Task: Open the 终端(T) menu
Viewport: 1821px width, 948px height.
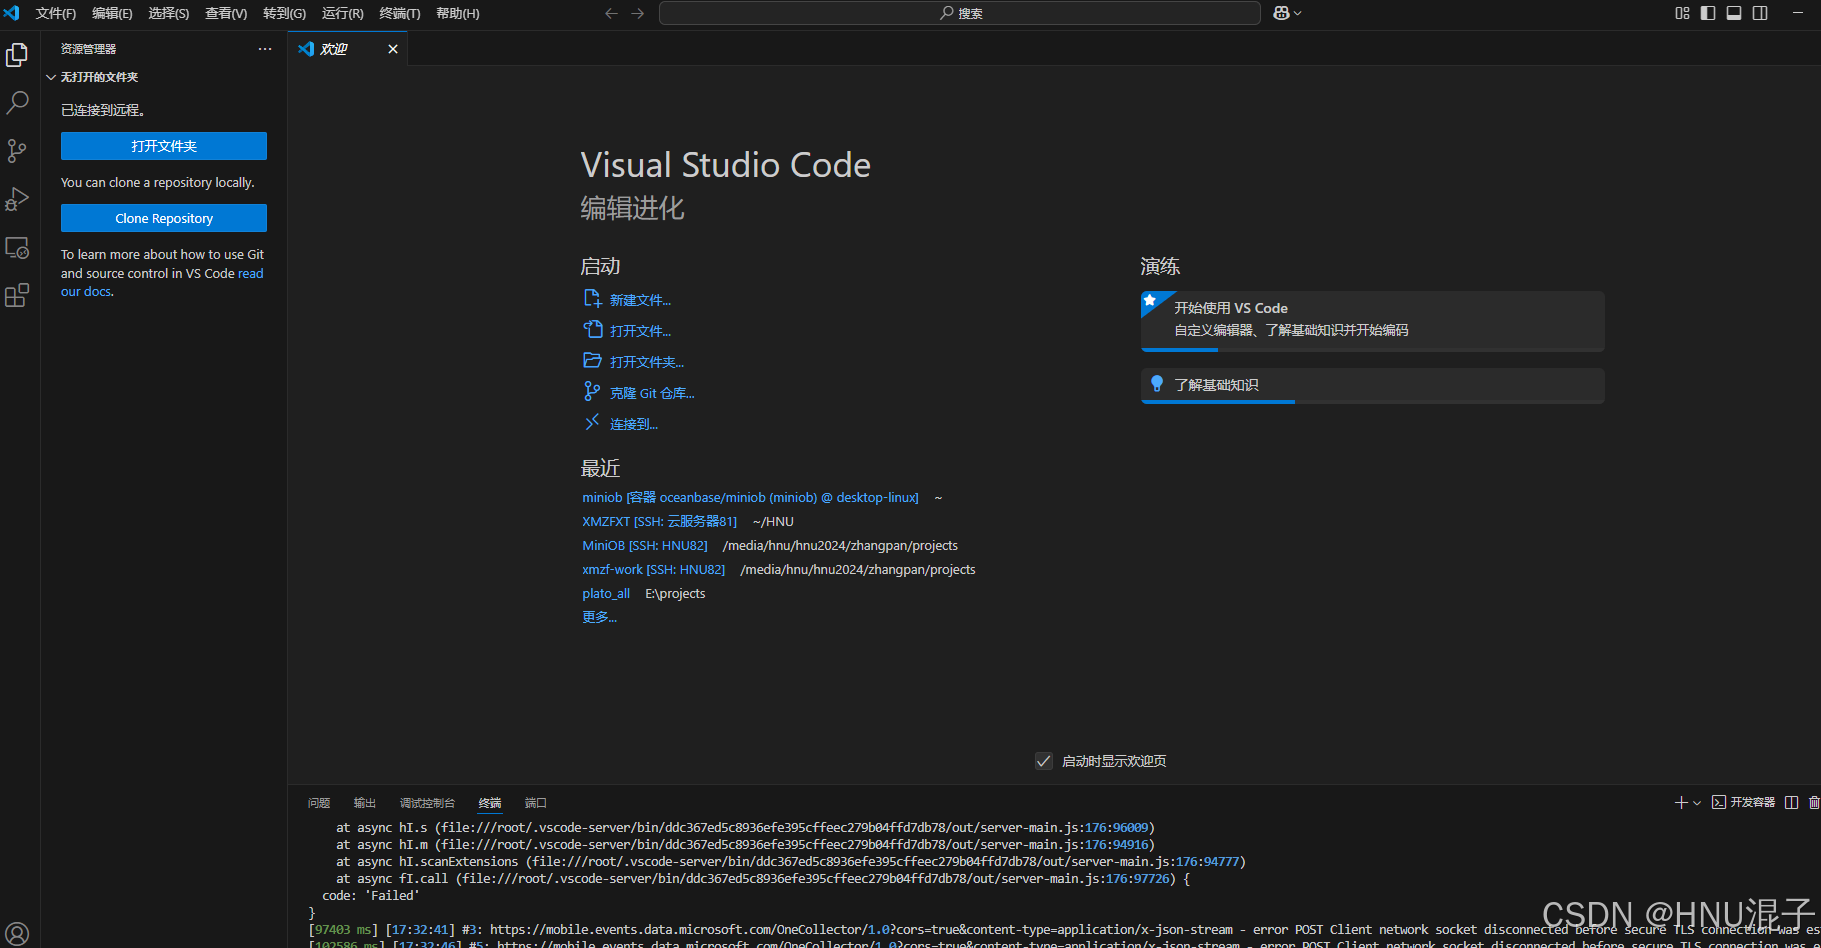Action: pos(399,13)
